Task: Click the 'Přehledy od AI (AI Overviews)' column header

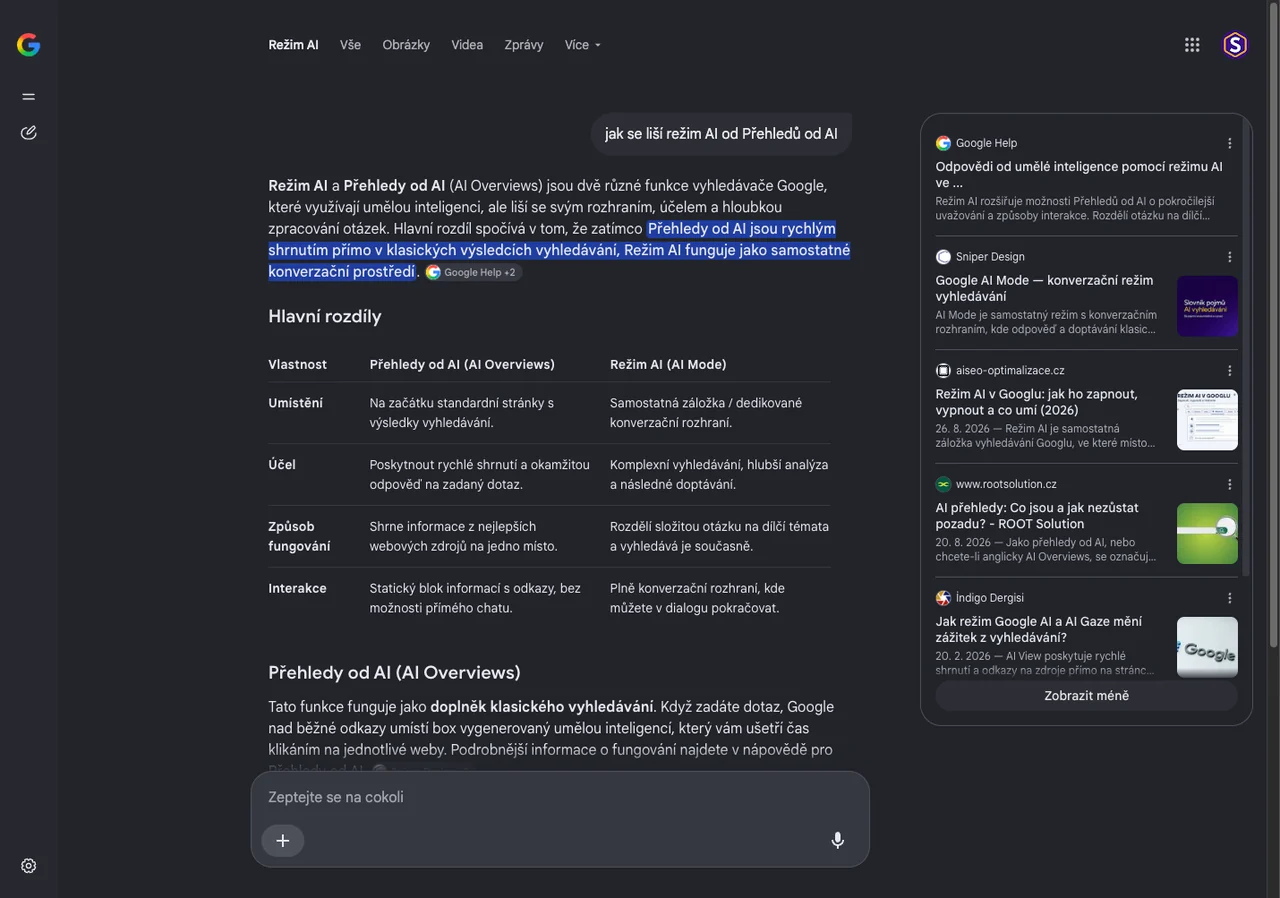Action: (462, 364)
